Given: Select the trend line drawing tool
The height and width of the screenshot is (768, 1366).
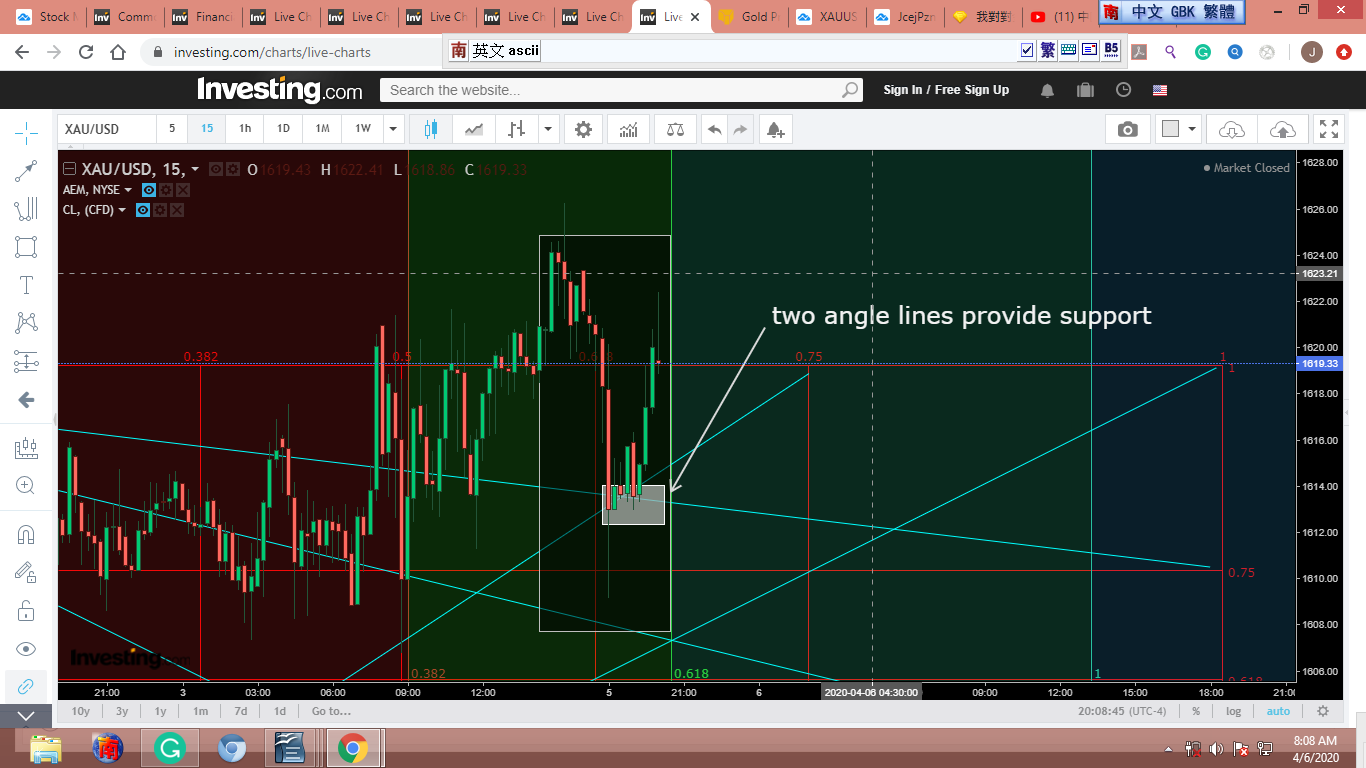Looking at the screenshot, I should [x=26, y=170].
